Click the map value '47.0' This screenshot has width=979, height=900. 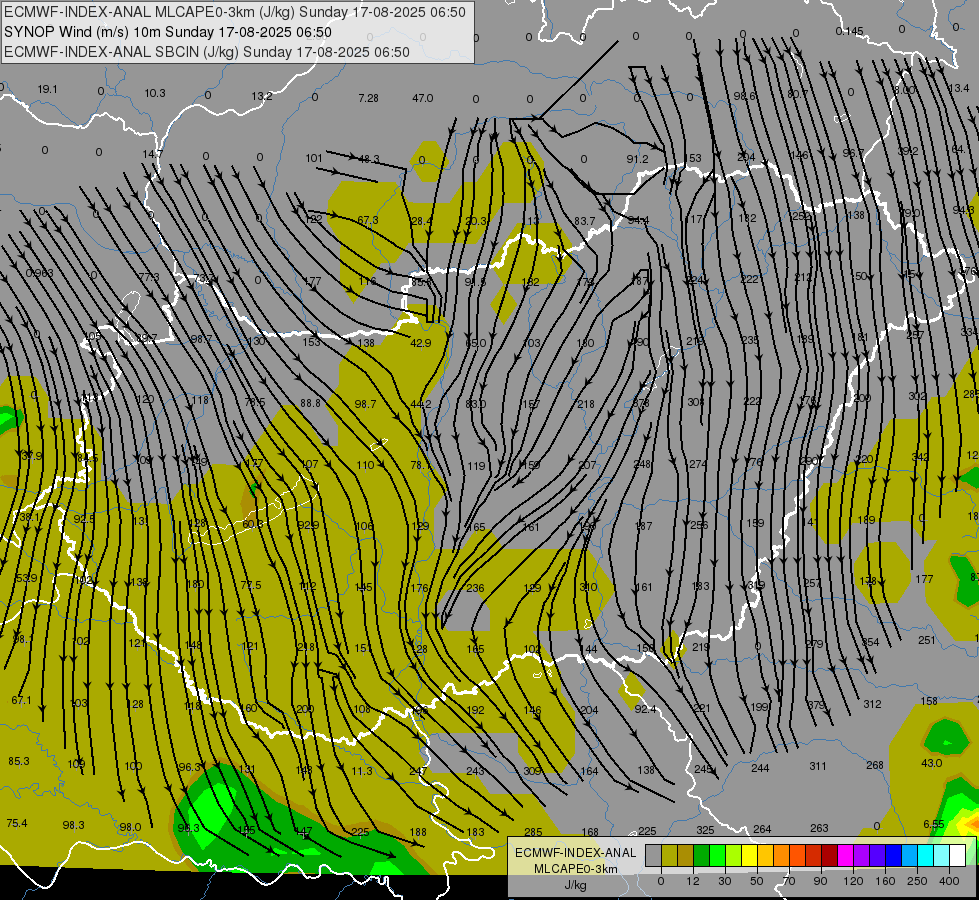[423, 98]
